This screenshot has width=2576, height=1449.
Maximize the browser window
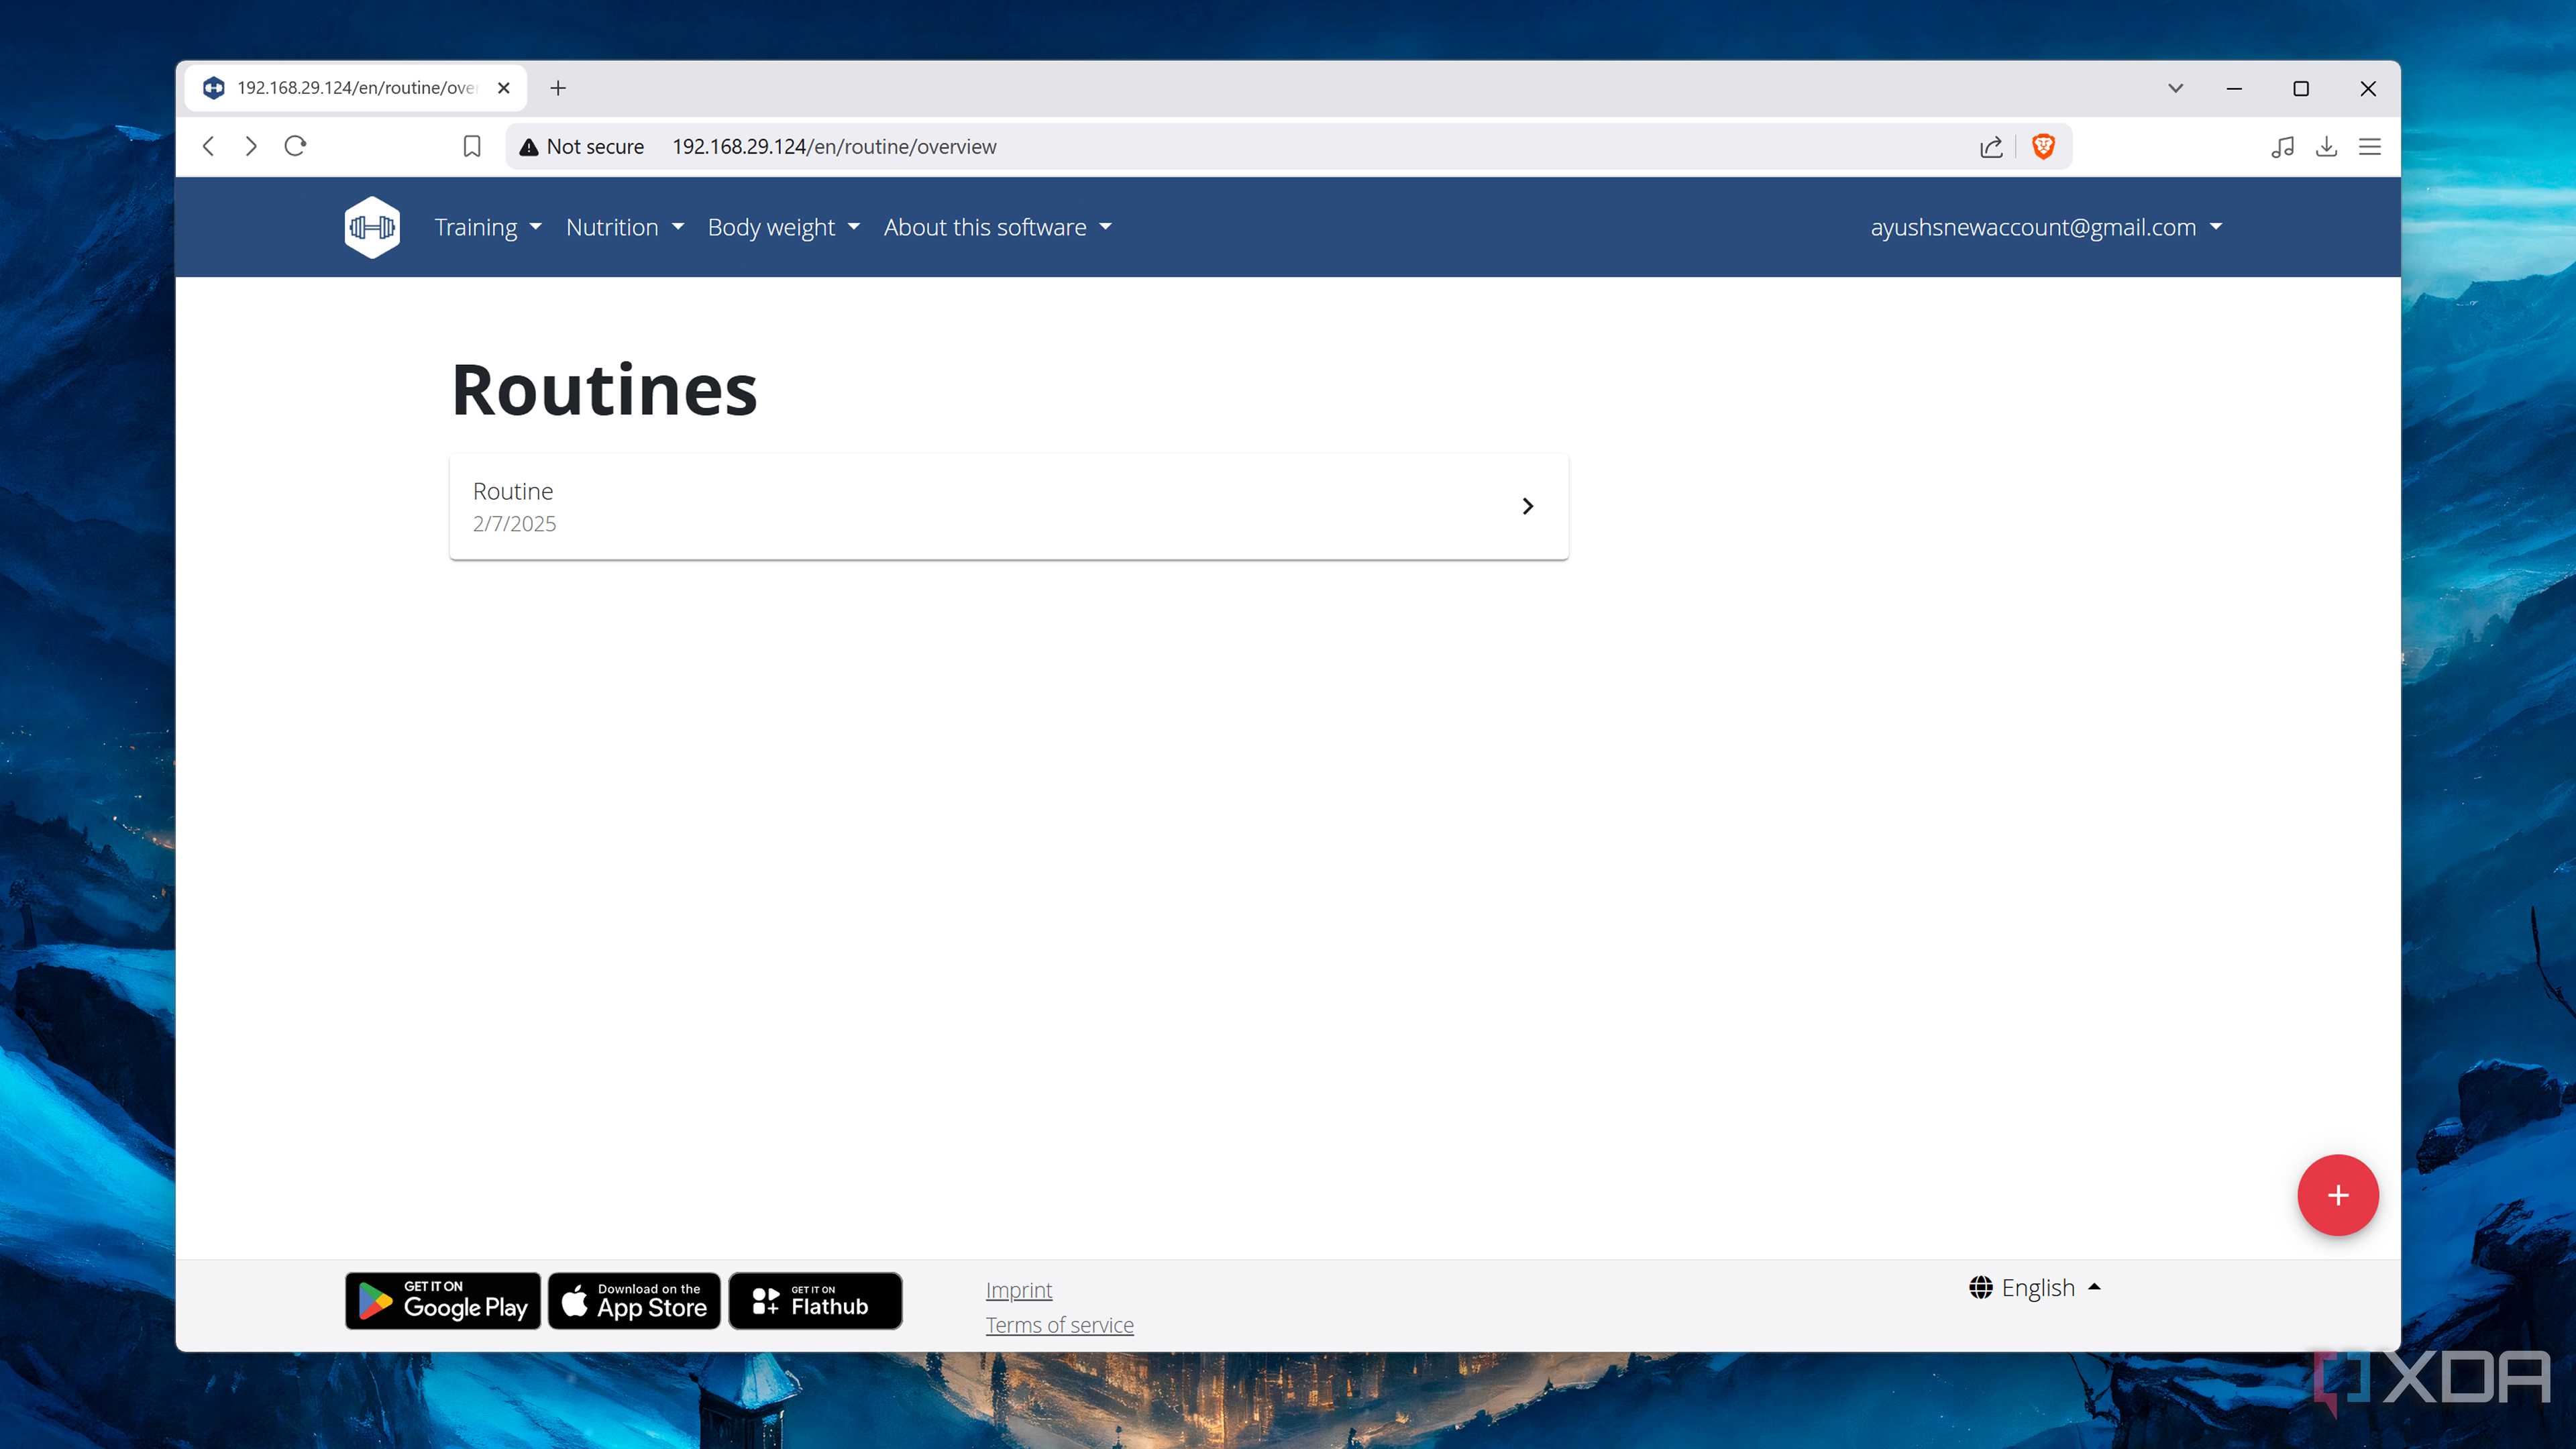pyautogui.click(x=2301, y=88)
